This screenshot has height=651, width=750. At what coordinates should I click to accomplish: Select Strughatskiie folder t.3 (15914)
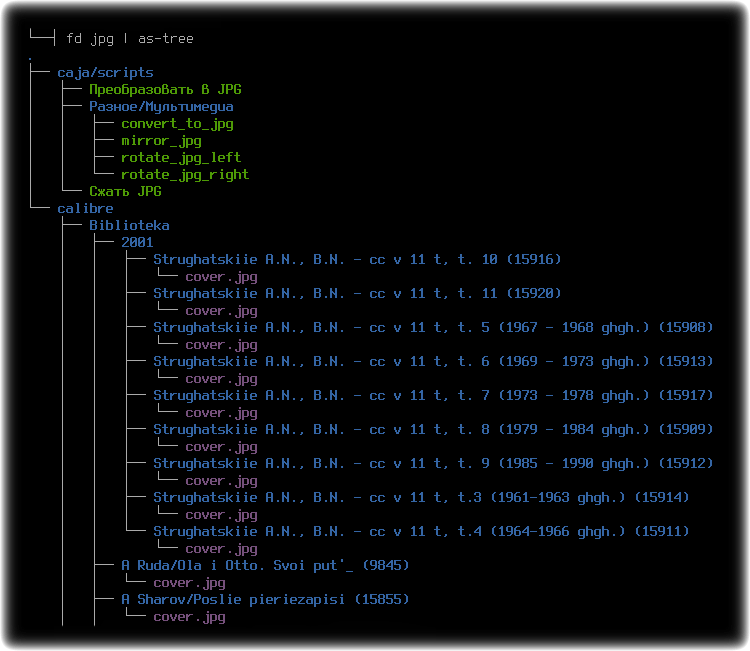pos(421,497)
